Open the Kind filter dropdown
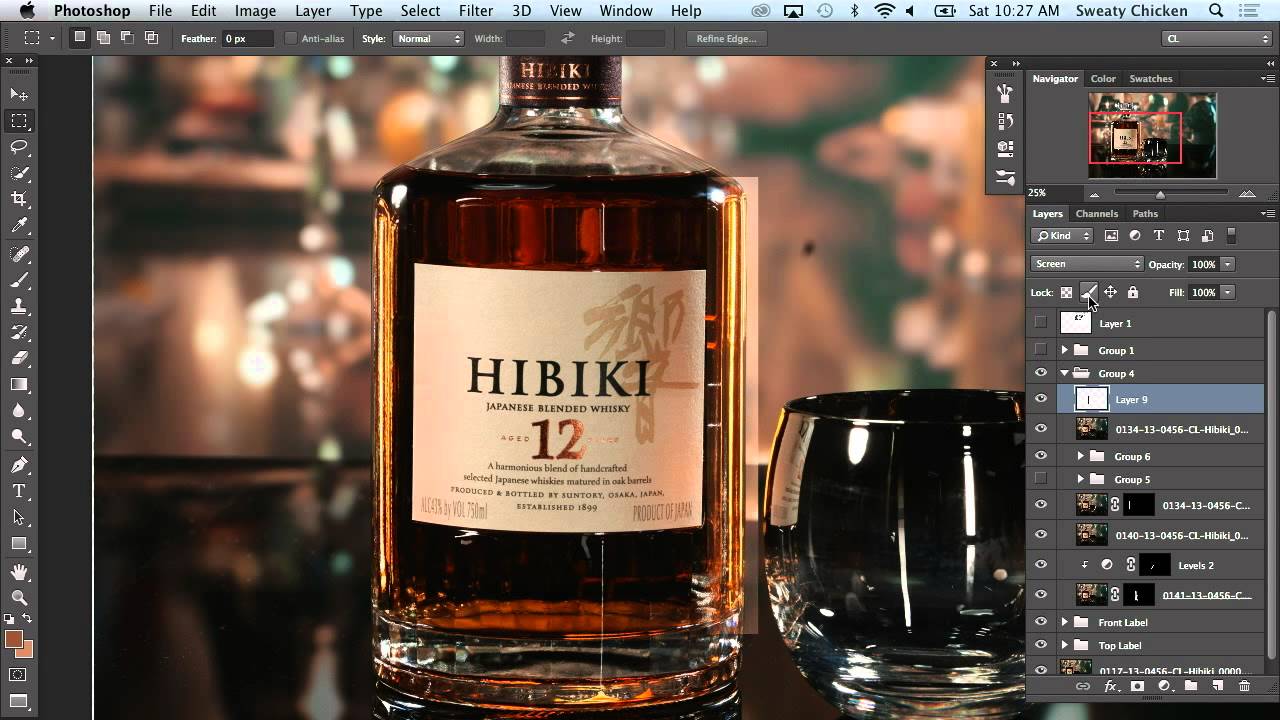 [x=1062, y=236]
